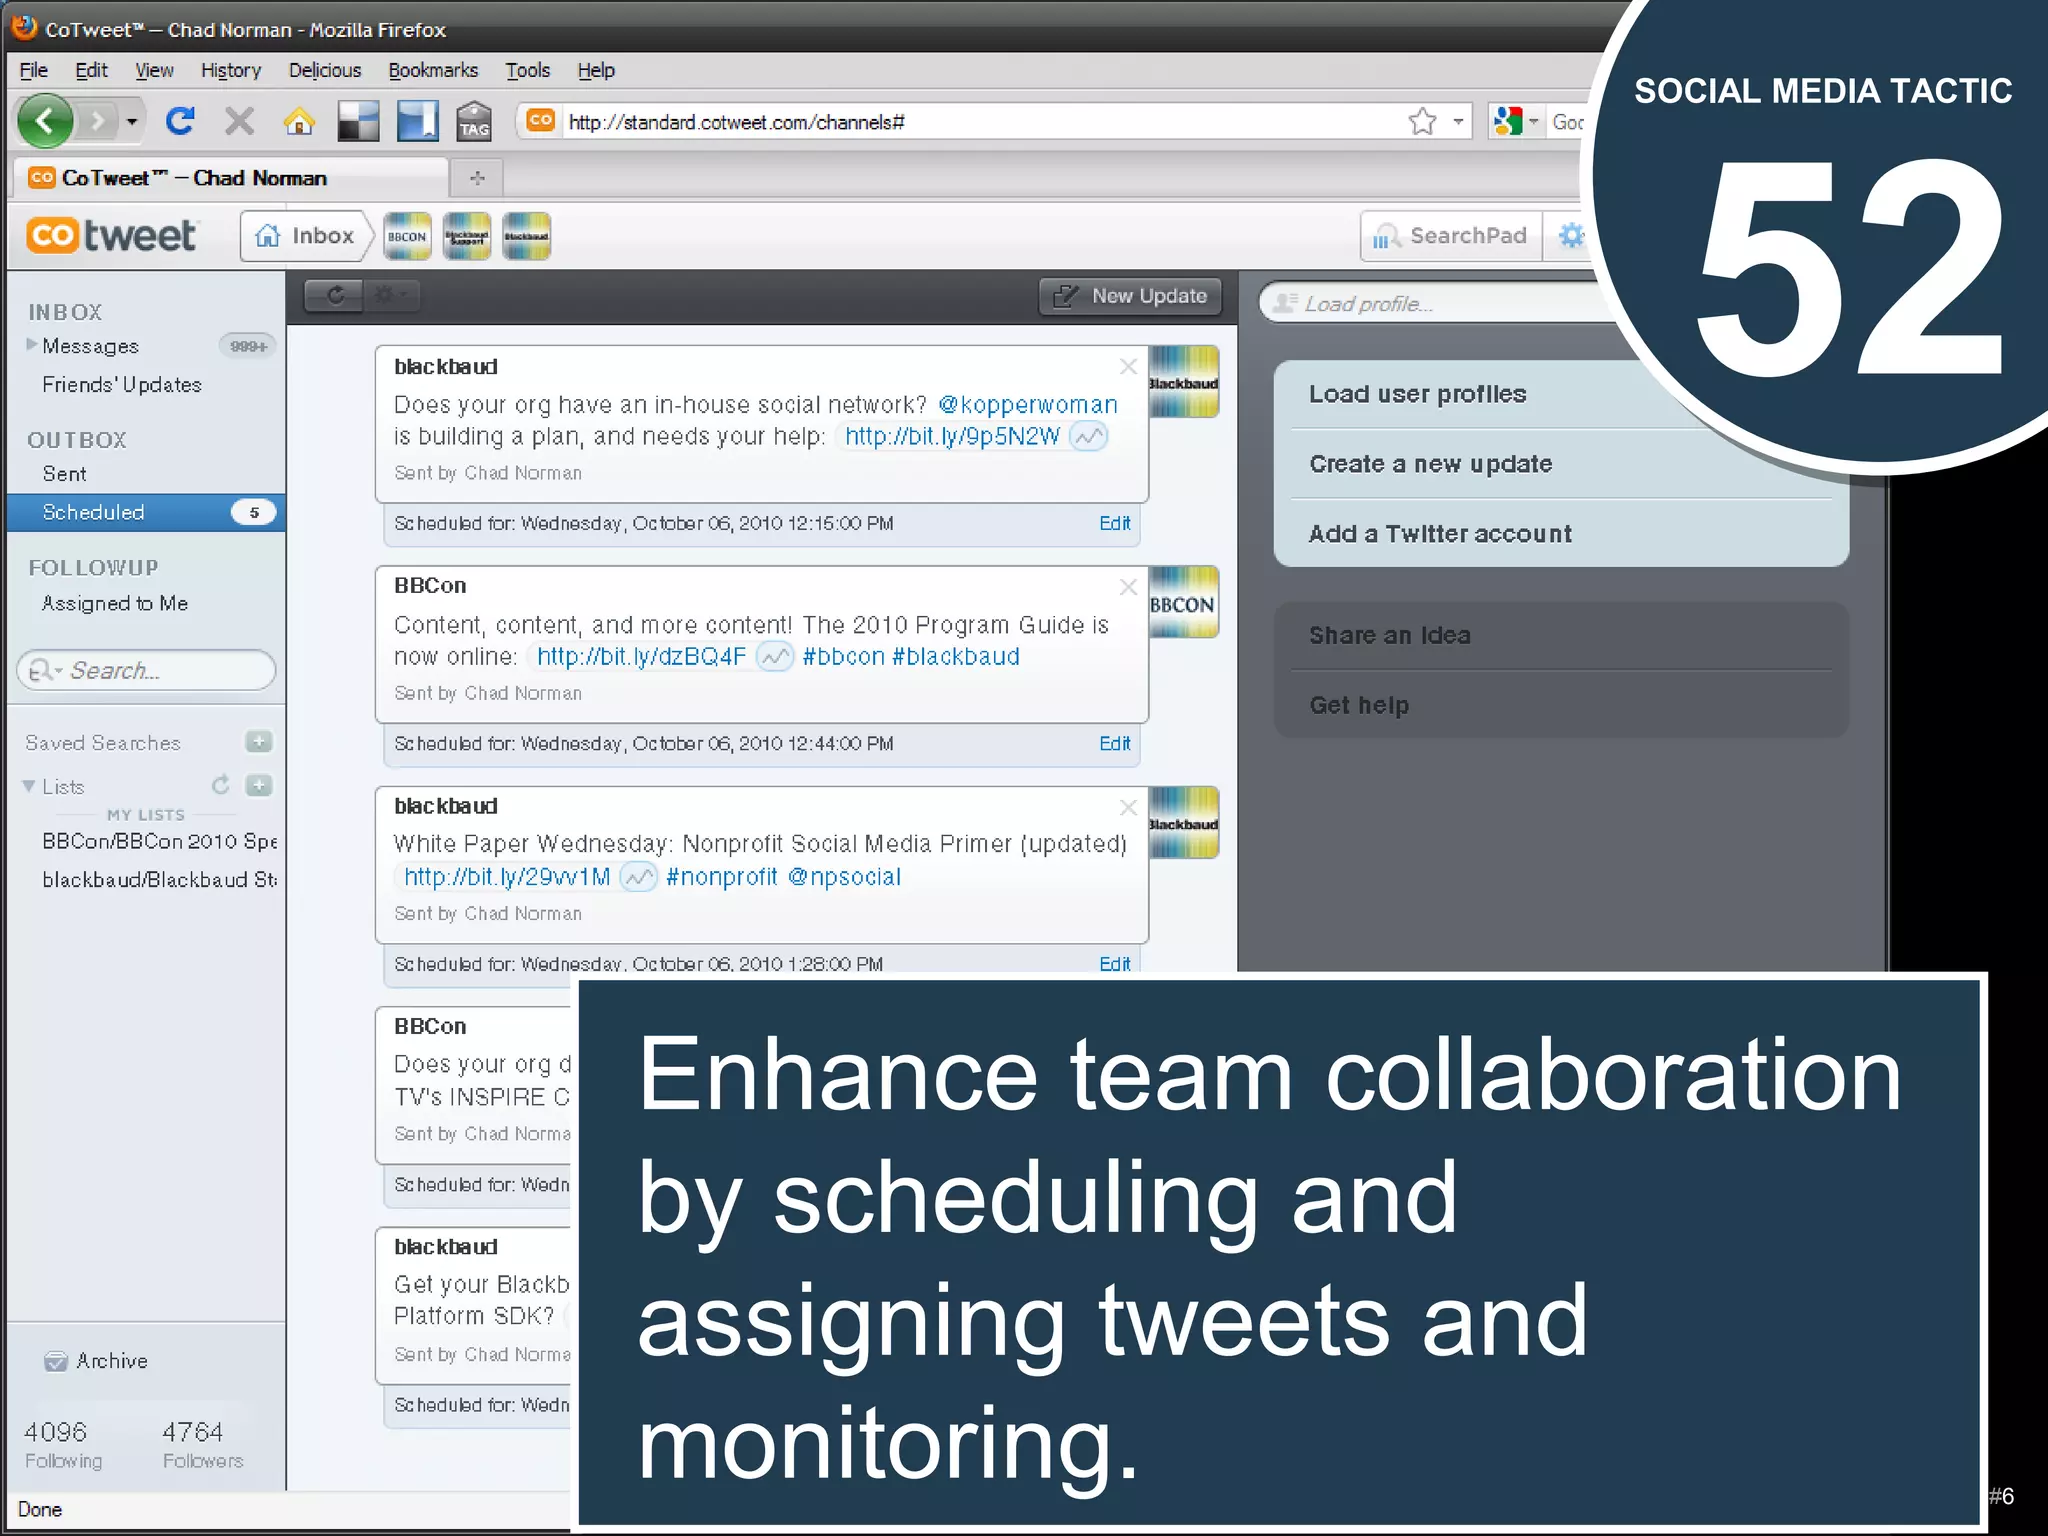Image resolution: width=2048 pixels, height=1536 pixels.
Task: Add a saved search with plus icon
Action: [259, 741]
